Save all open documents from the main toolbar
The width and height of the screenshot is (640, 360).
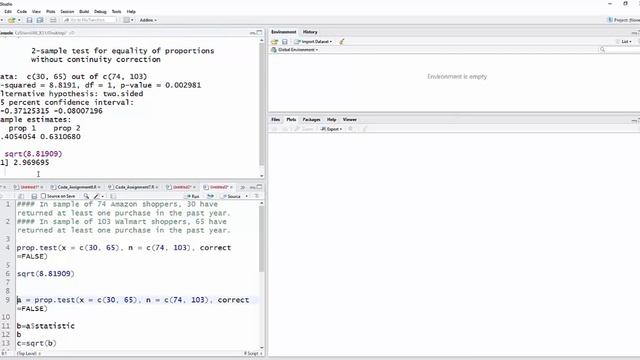(x=40, y=20)
